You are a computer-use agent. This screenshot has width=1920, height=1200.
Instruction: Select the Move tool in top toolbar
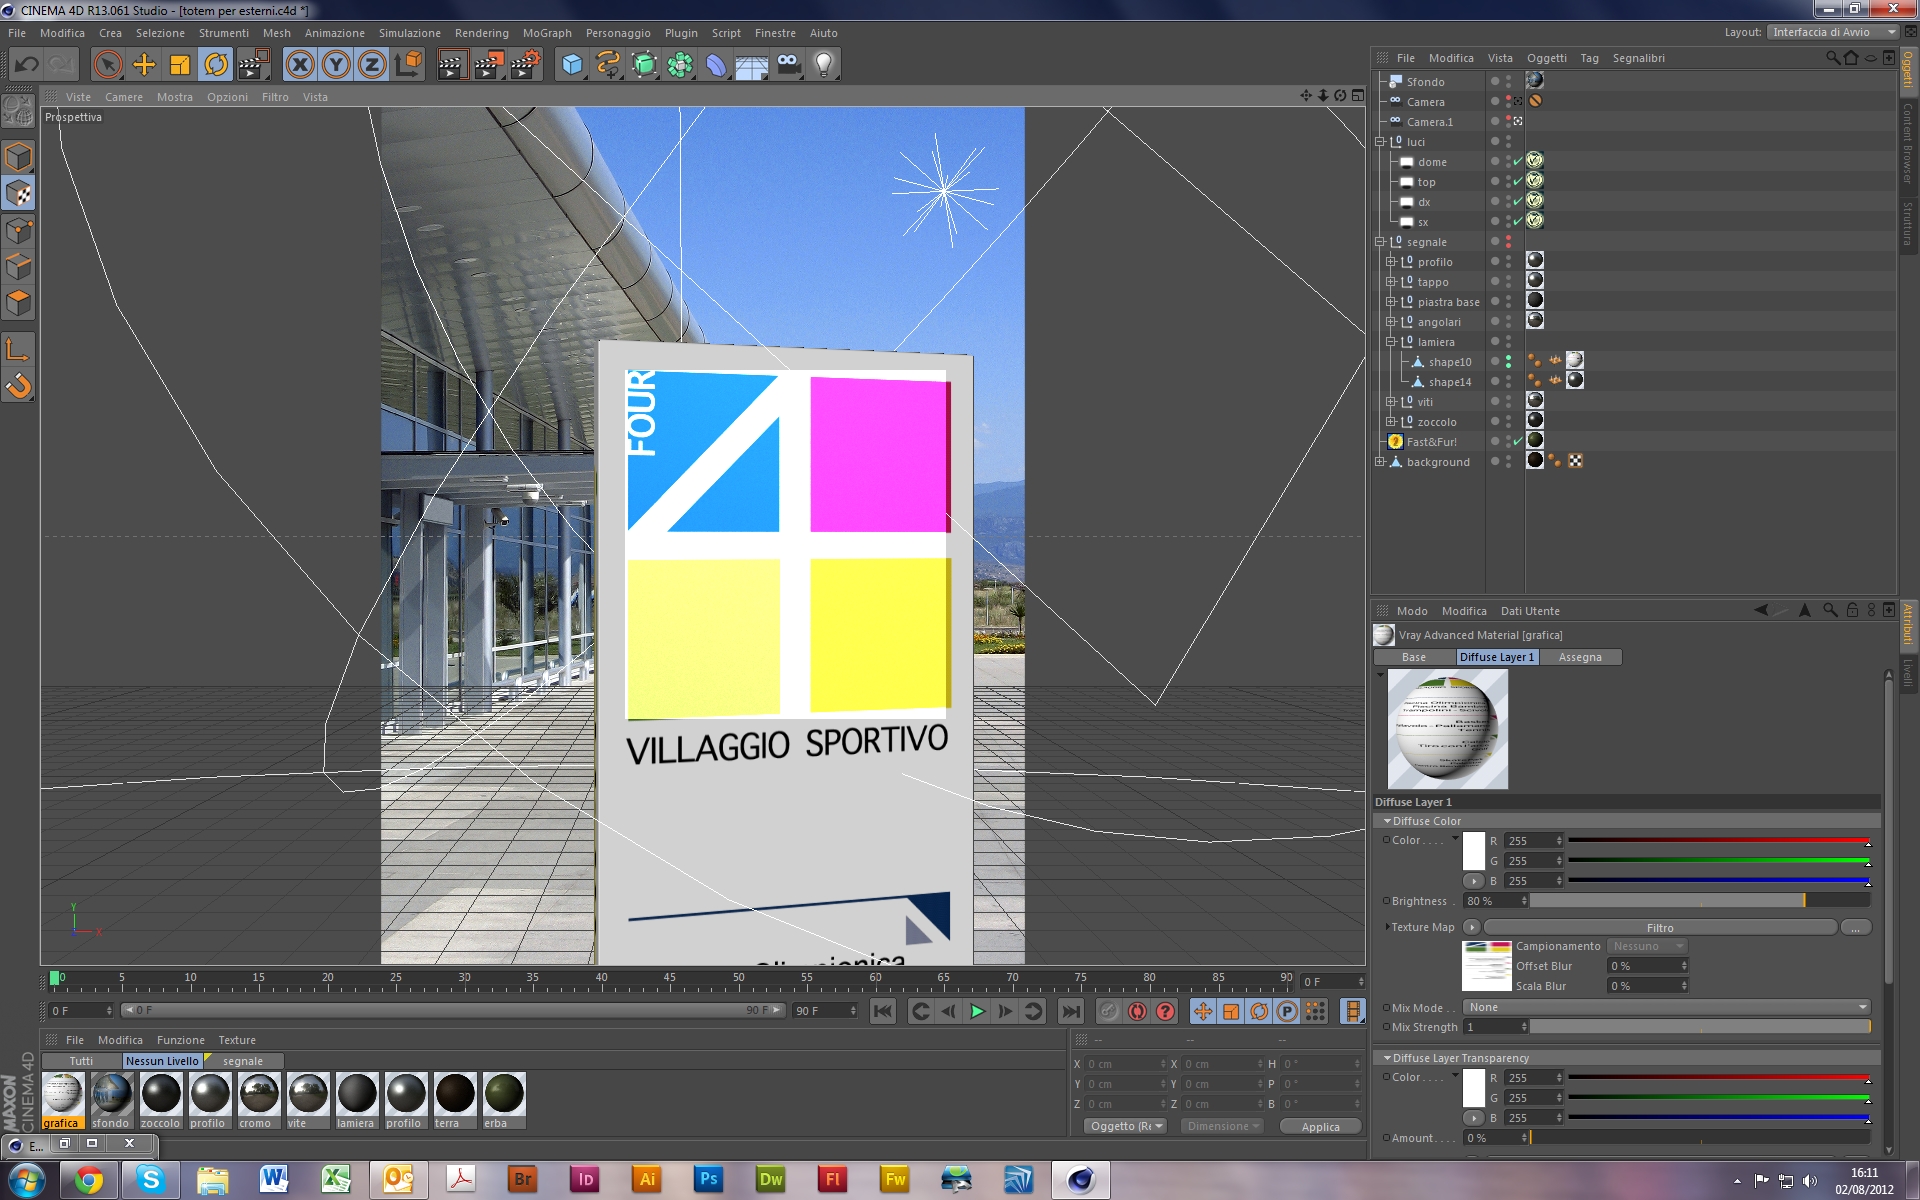(x=144, y=65)
